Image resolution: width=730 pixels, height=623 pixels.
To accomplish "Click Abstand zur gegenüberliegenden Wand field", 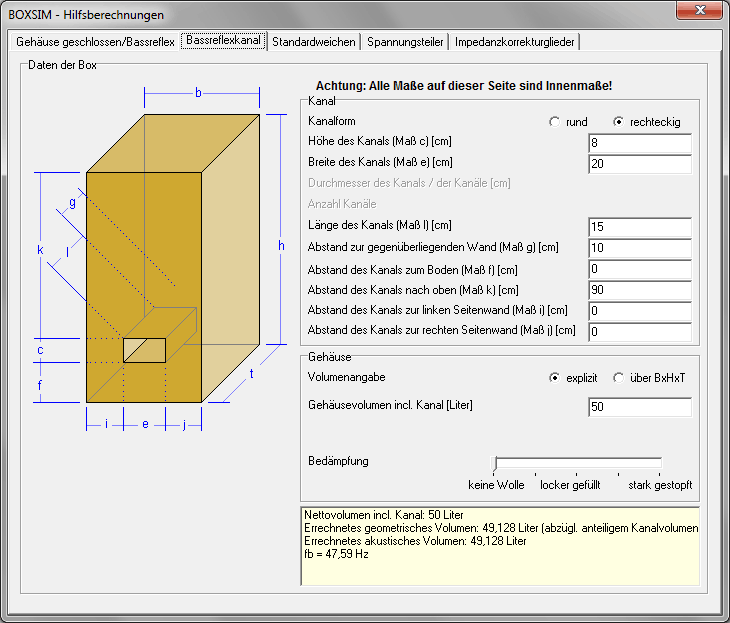I will click(640, 248).
